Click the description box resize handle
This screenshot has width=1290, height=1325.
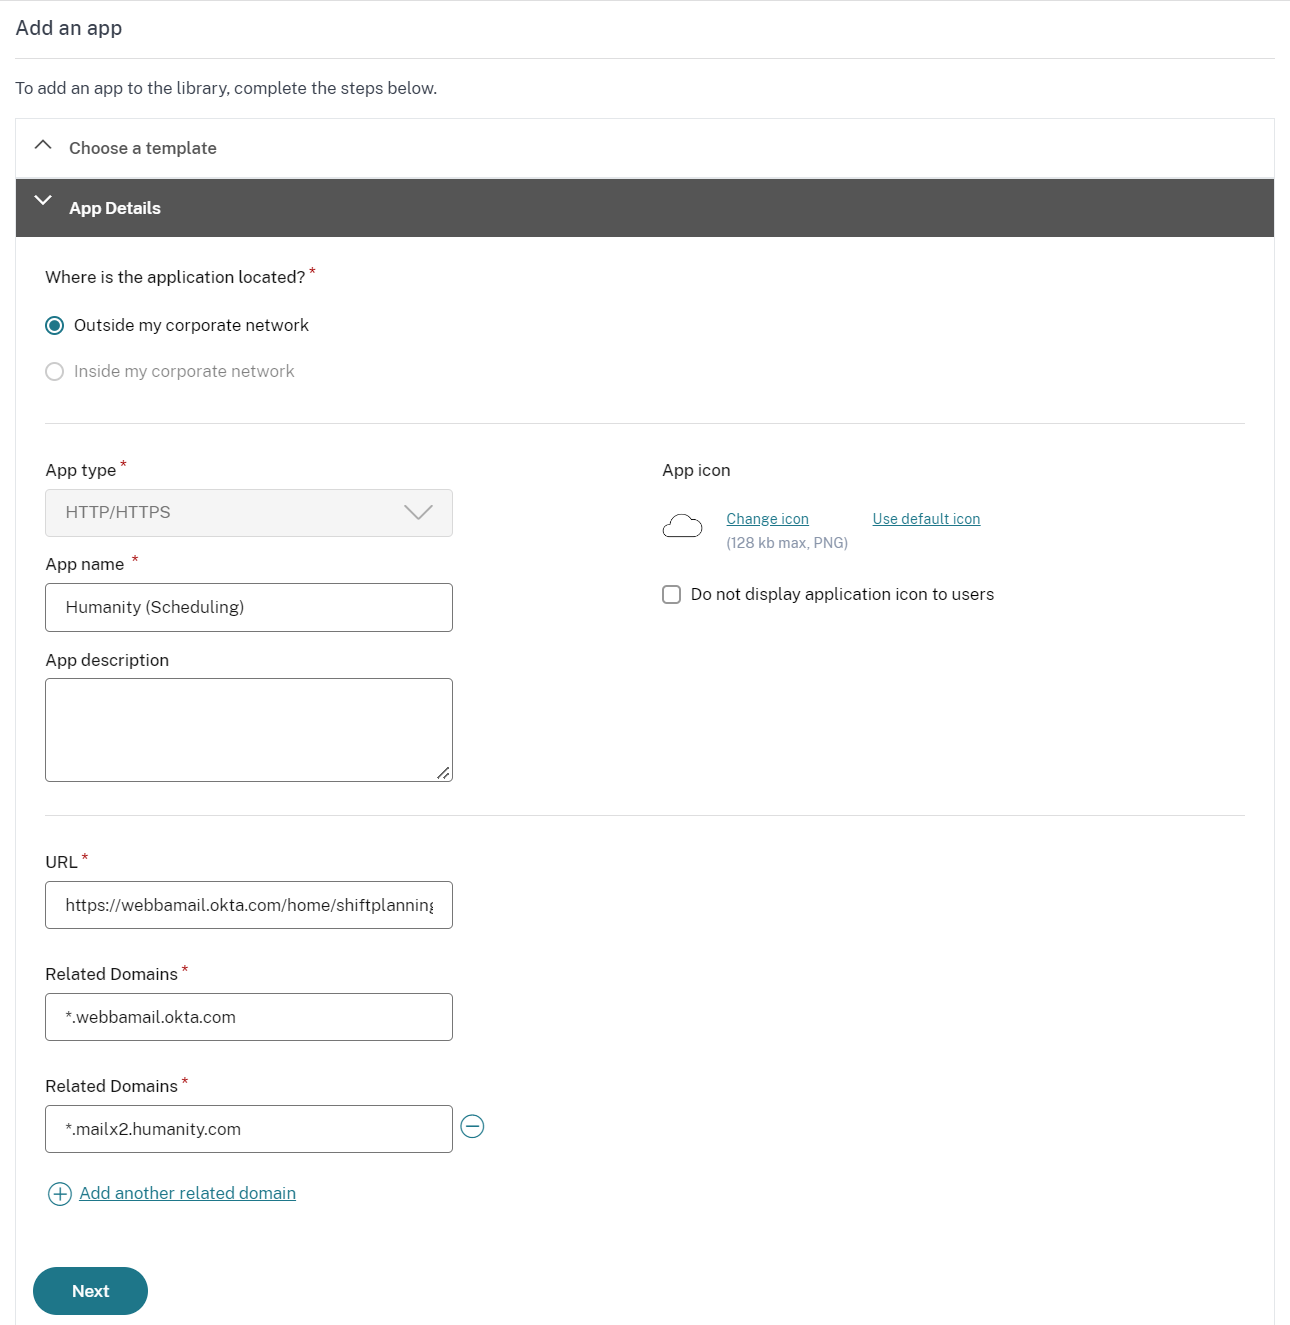coord(443,772)
